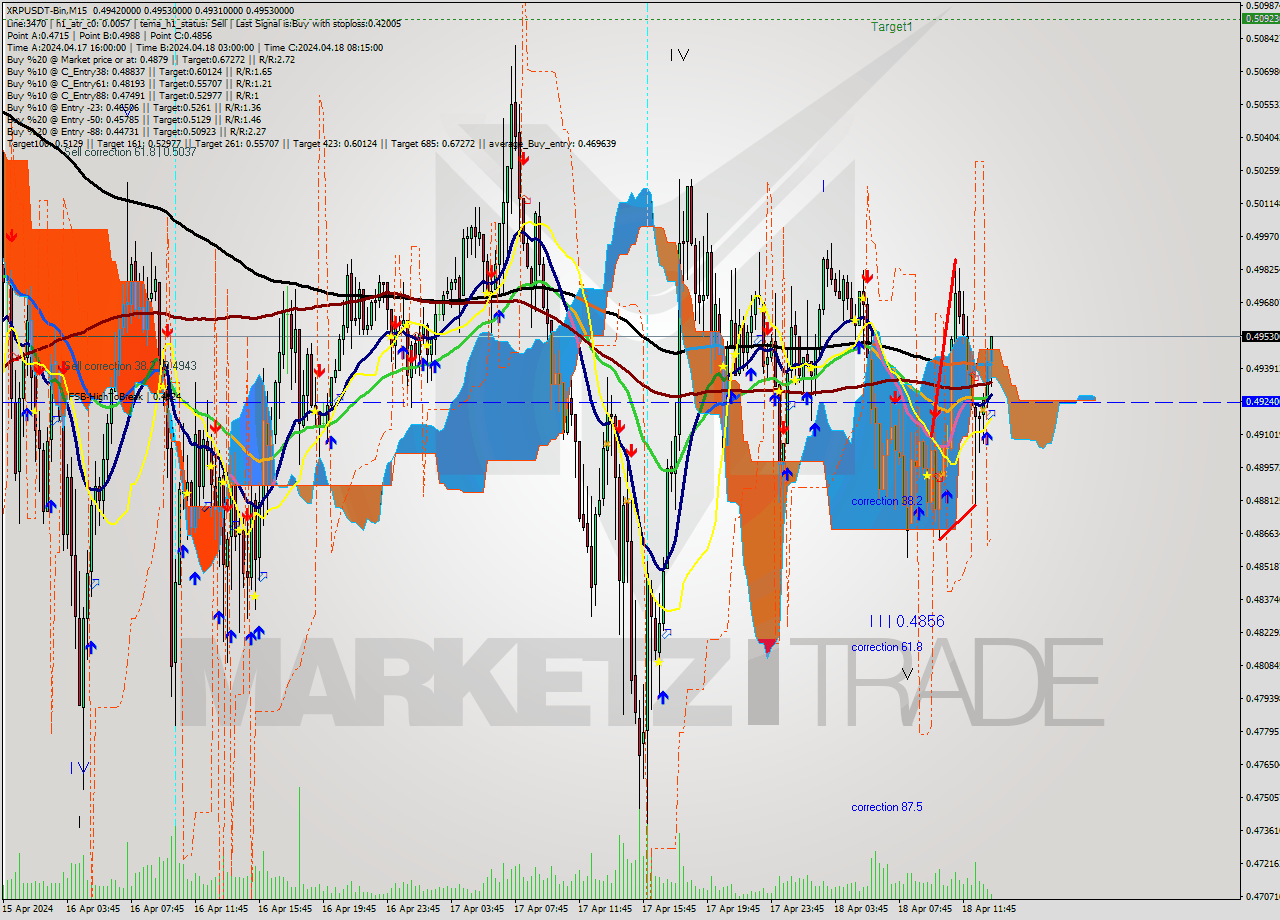1280x920 pixels.
Task: Click the blue 'correction 61.8' label
Action: (x=887, y=647)
